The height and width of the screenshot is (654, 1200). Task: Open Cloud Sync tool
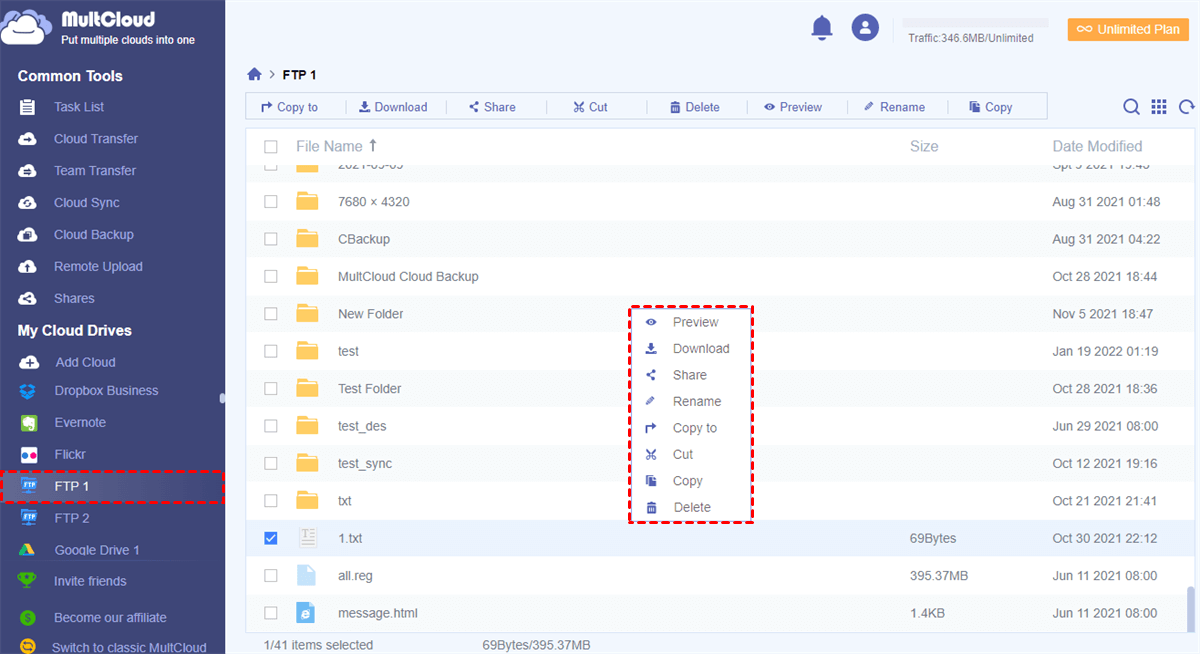86,203
